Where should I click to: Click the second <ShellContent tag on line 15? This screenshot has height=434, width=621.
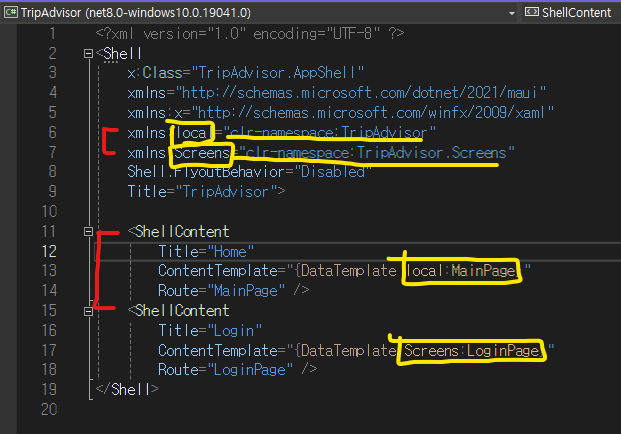coord(178,311)
